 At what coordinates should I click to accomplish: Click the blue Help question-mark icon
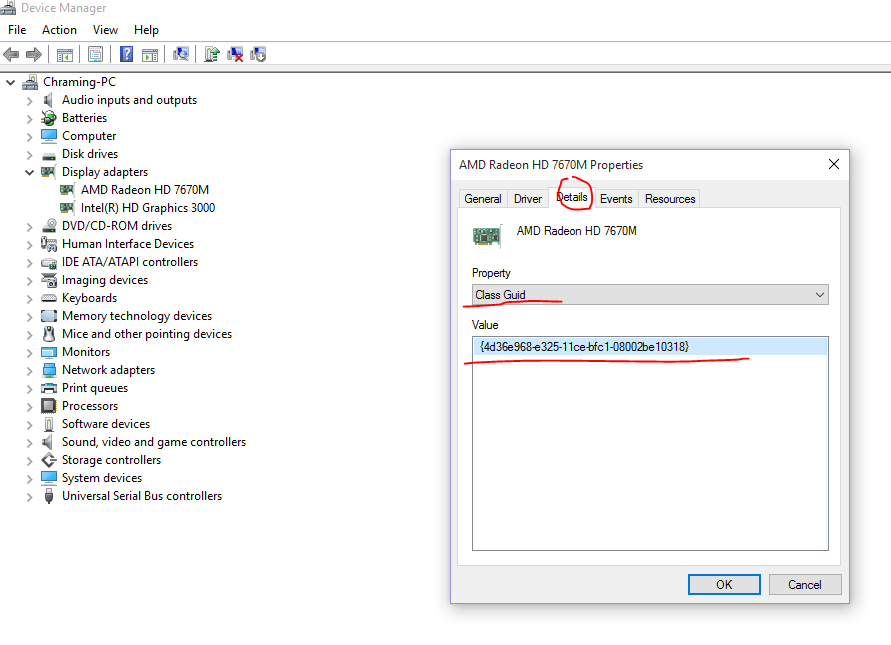pos(126,54)
